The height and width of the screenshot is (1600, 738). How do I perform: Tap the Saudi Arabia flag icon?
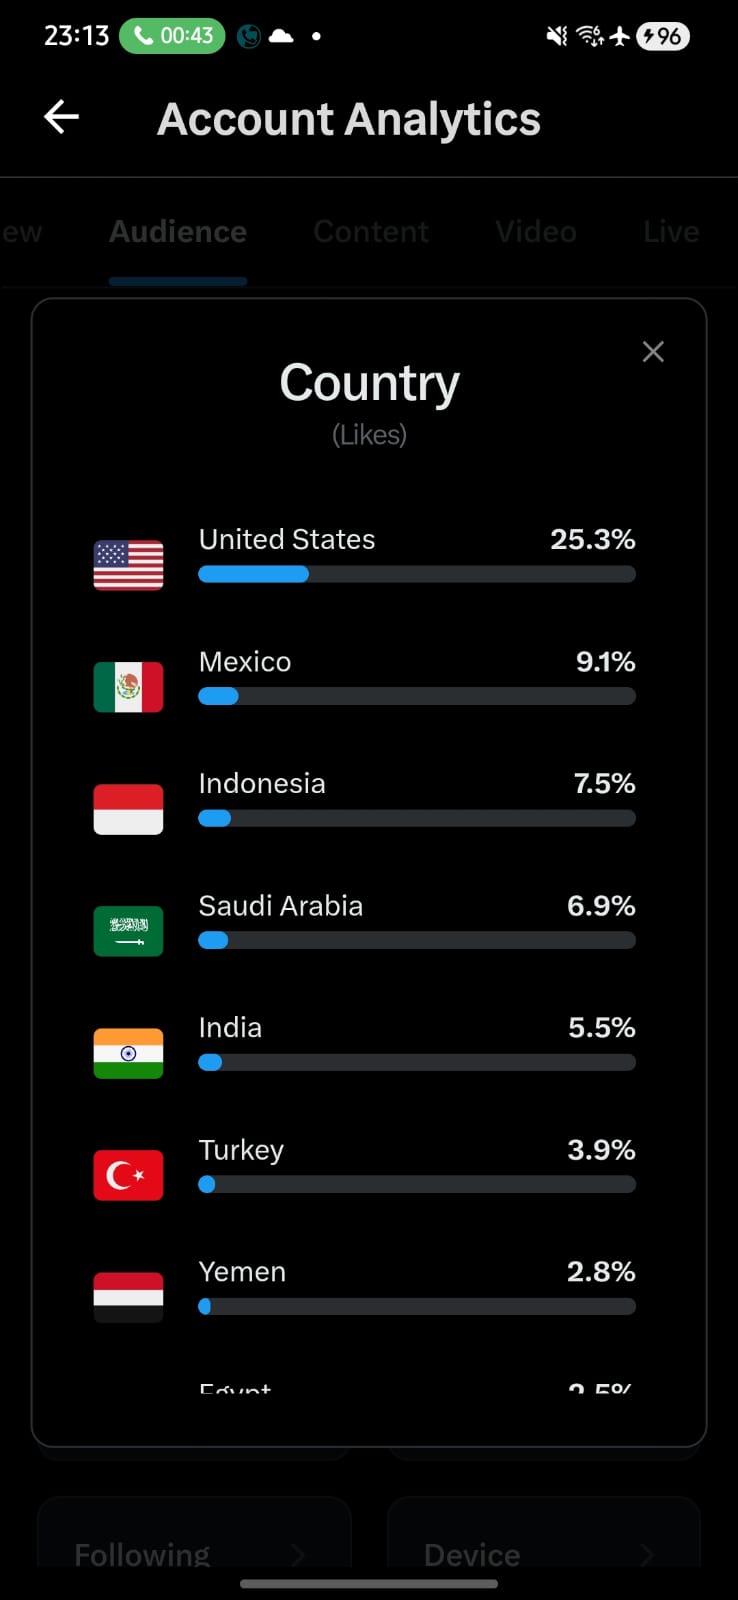(x=128, y=931)
